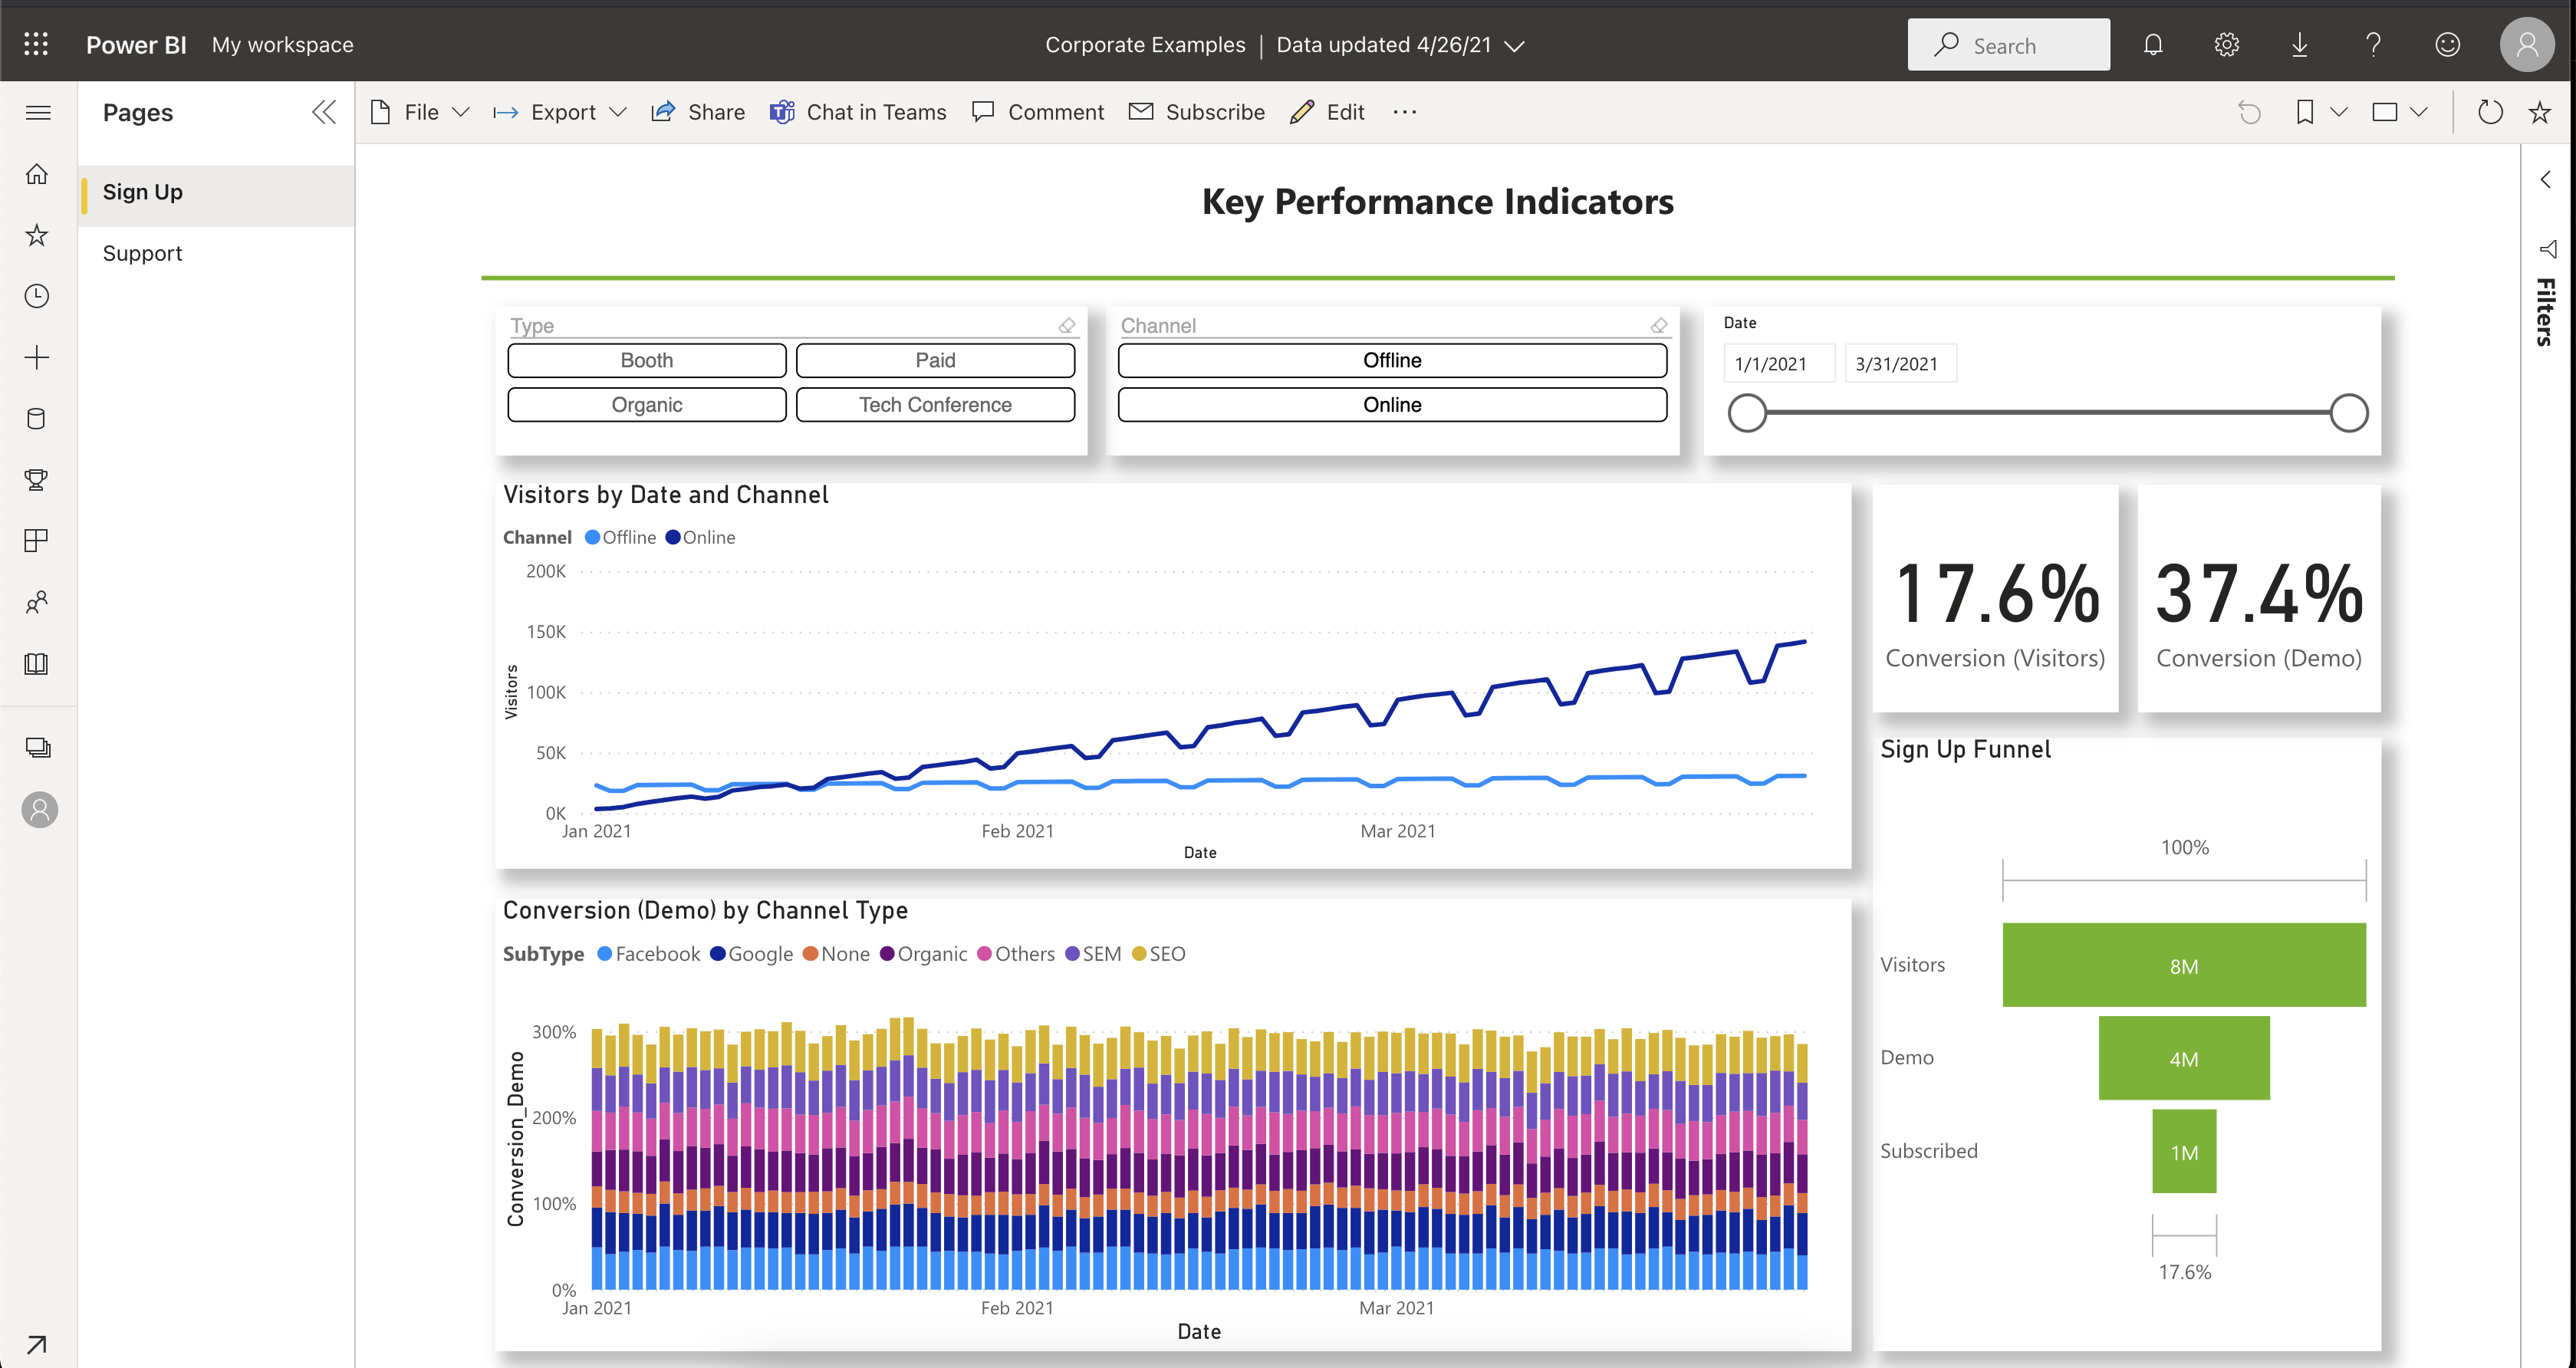Open the Filters pane funnel icon

tap(2546, 250)
